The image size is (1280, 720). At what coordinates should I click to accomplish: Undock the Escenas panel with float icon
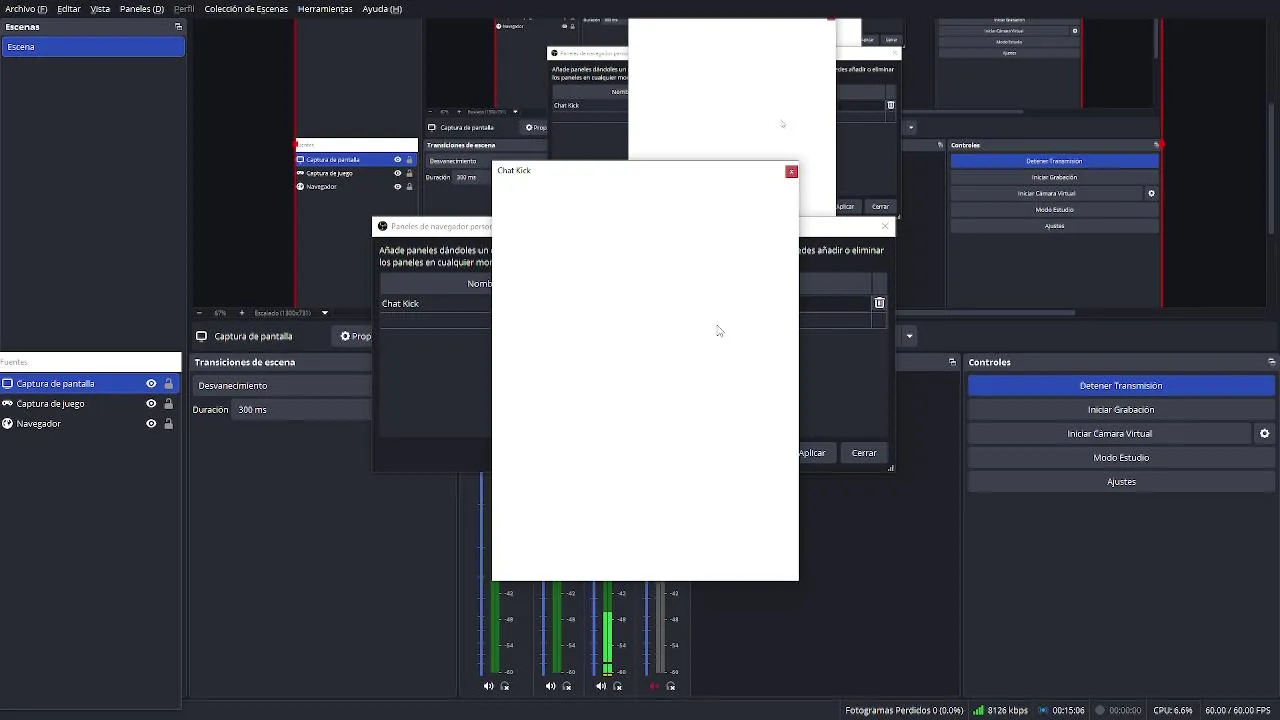point(178,27)
